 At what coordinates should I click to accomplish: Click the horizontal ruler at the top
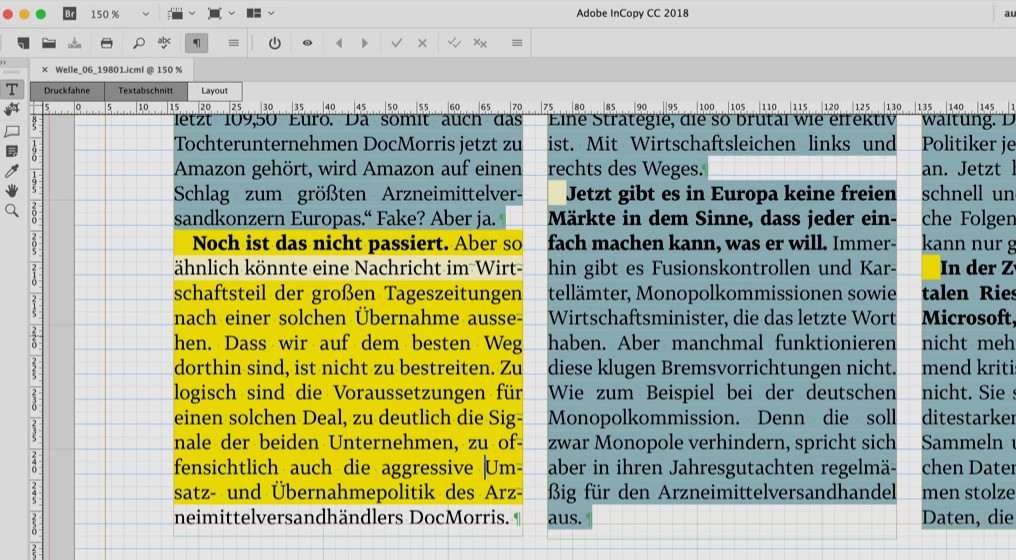click(x=529, y=108)
